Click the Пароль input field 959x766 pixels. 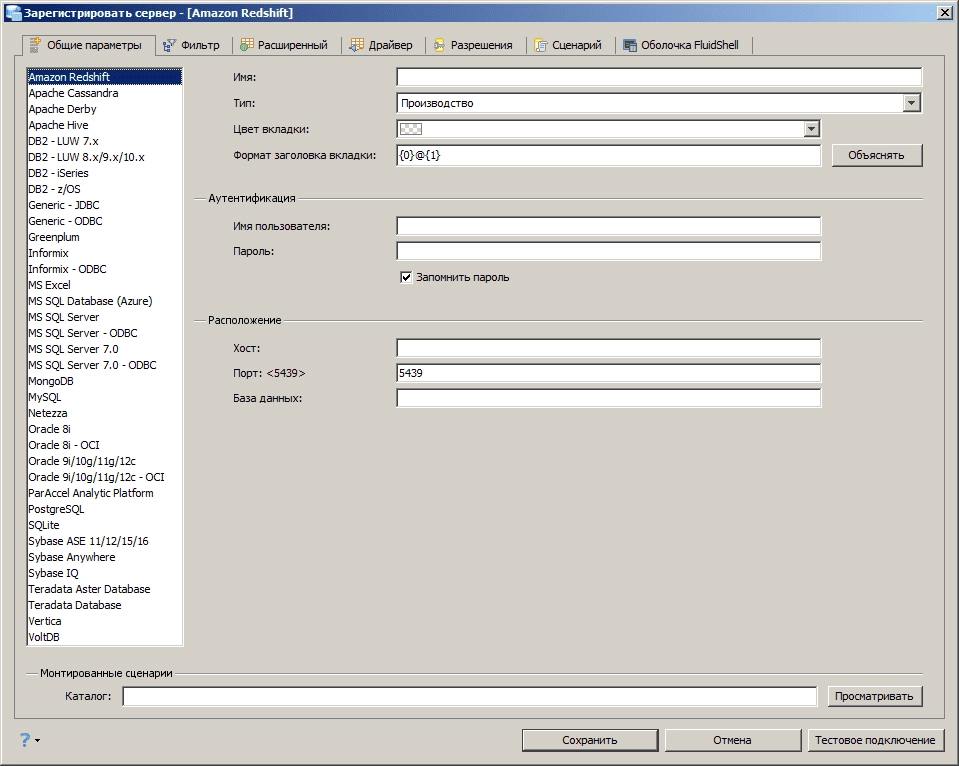609,251
